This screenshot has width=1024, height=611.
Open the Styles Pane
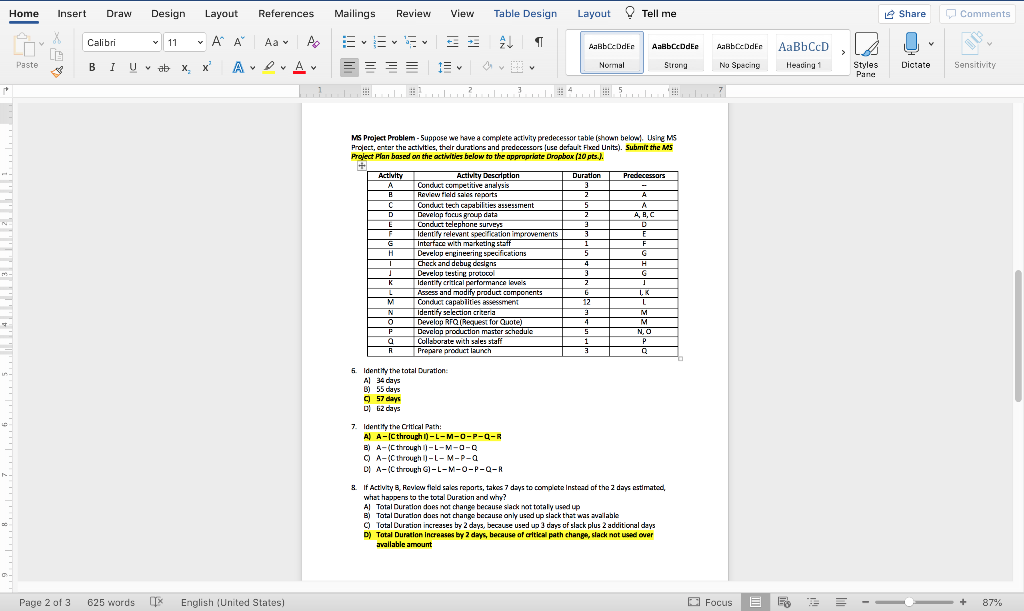(866, 52)
